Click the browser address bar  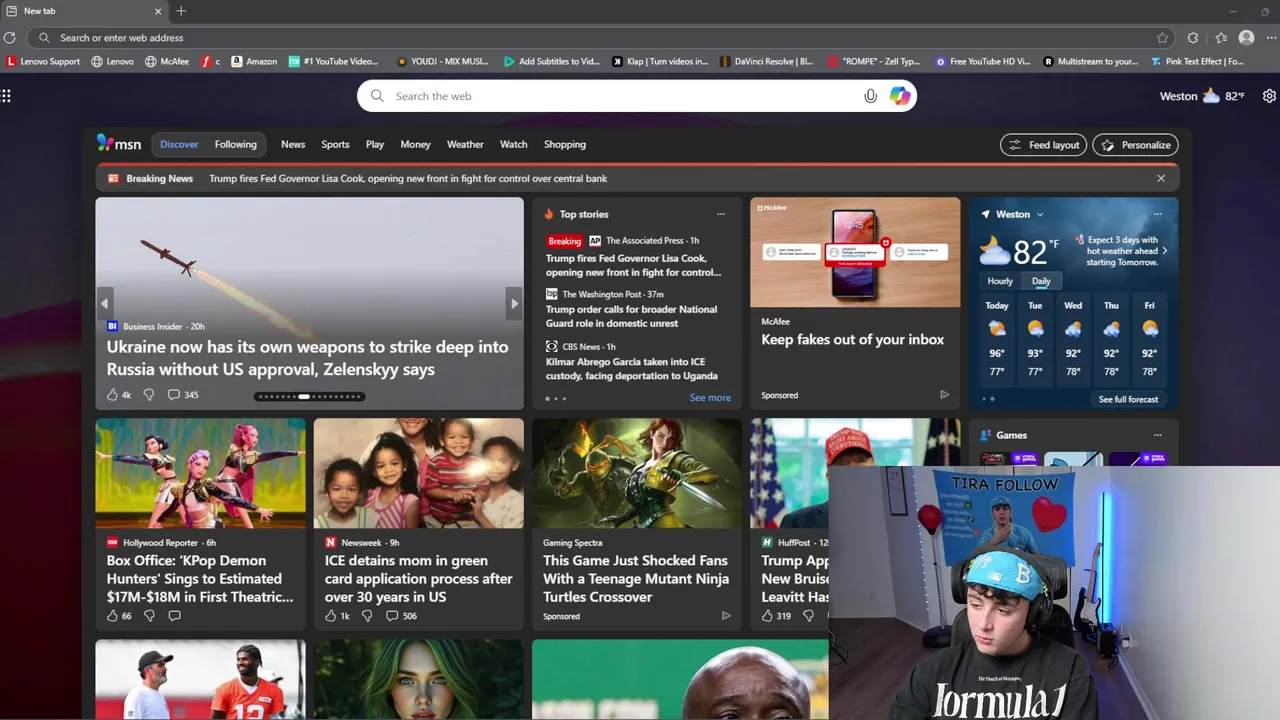[x=600, y=38]
